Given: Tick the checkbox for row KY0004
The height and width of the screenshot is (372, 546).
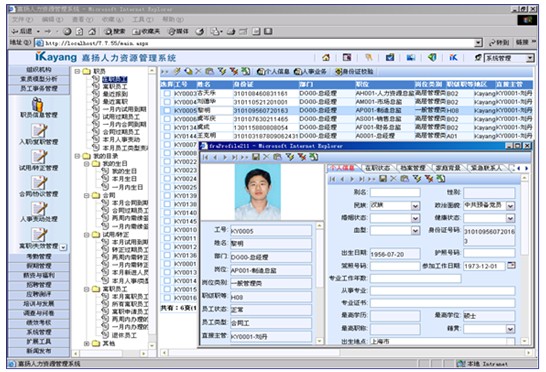Looking at the screenshot, I should (x=167, y=102).
